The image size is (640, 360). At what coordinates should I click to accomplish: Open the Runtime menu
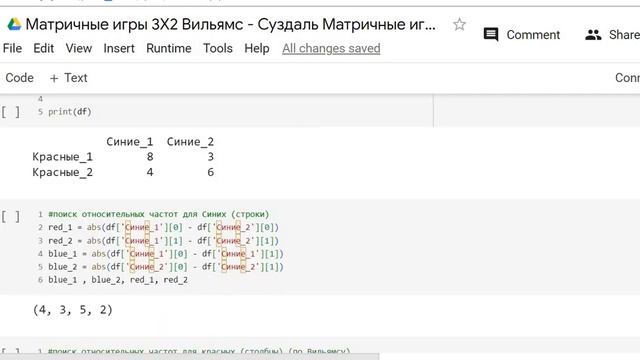coord(169,48)
